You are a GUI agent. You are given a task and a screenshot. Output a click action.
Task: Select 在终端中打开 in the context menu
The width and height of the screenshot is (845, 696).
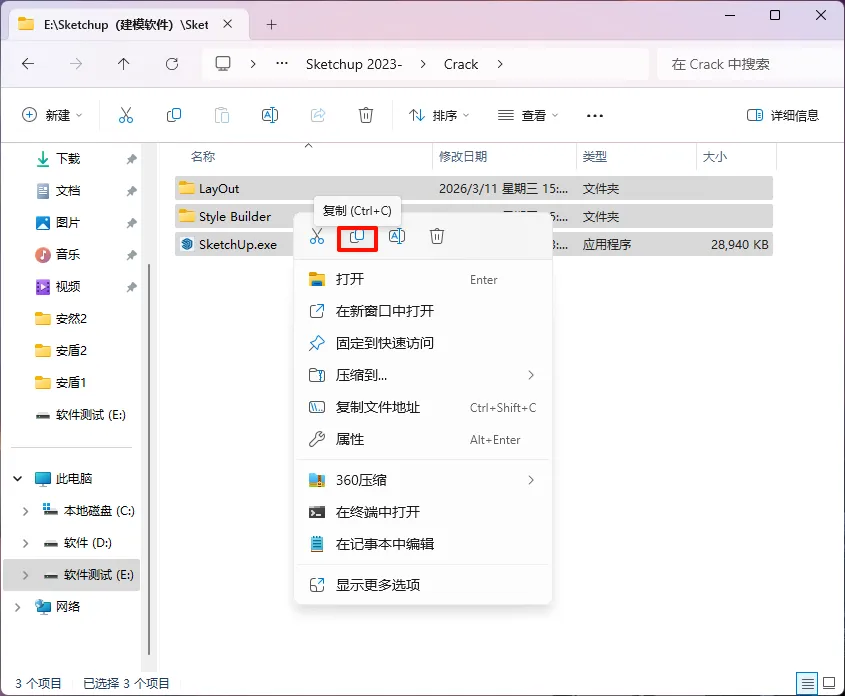[423, 512]
